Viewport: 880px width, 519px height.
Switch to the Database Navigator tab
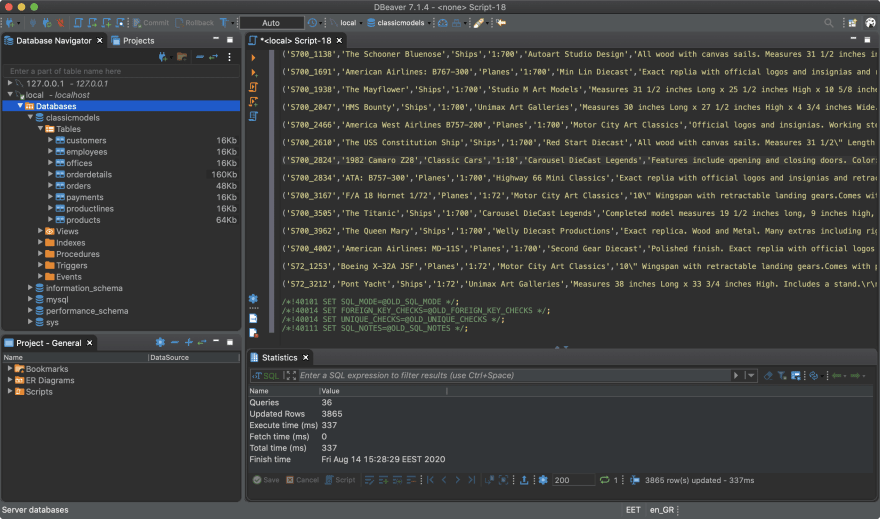tap(53, 40)
